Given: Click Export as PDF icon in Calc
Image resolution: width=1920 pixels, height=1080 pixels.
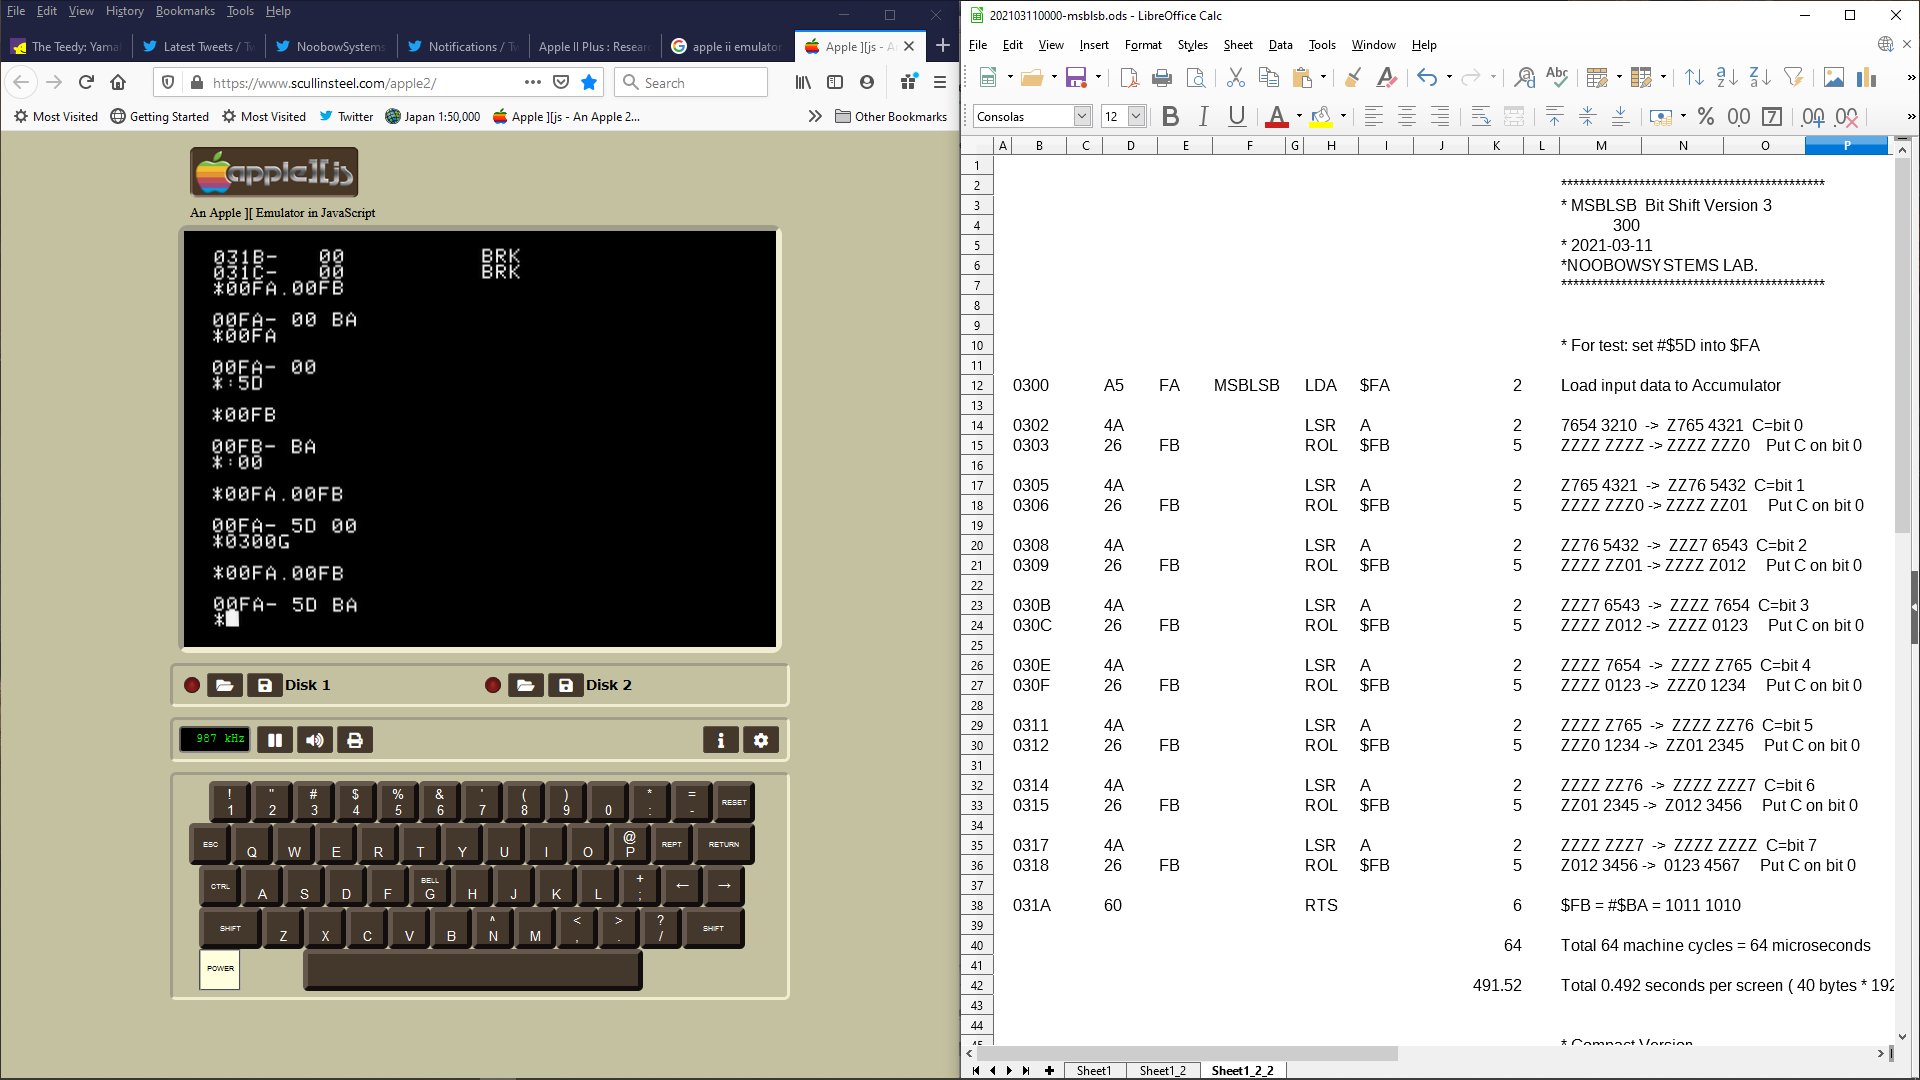Looking at the screenshot, I should pos(1129,78).
